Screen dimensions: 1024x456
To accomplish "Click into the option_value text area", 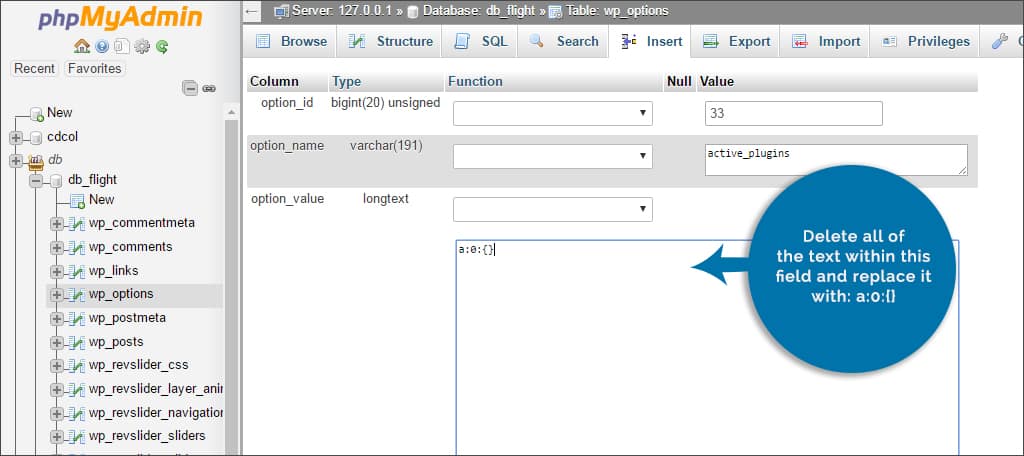I will tap(707, 348).
